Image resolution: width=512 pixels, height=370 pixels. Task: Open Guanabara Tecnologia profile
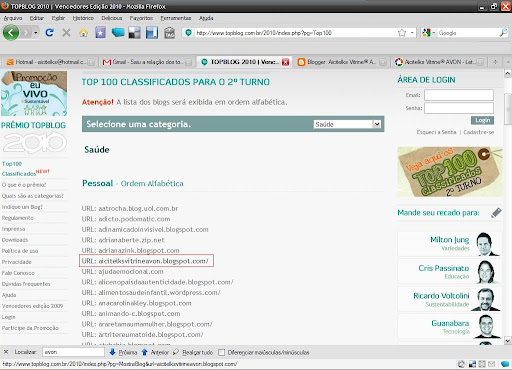[449, 327]
